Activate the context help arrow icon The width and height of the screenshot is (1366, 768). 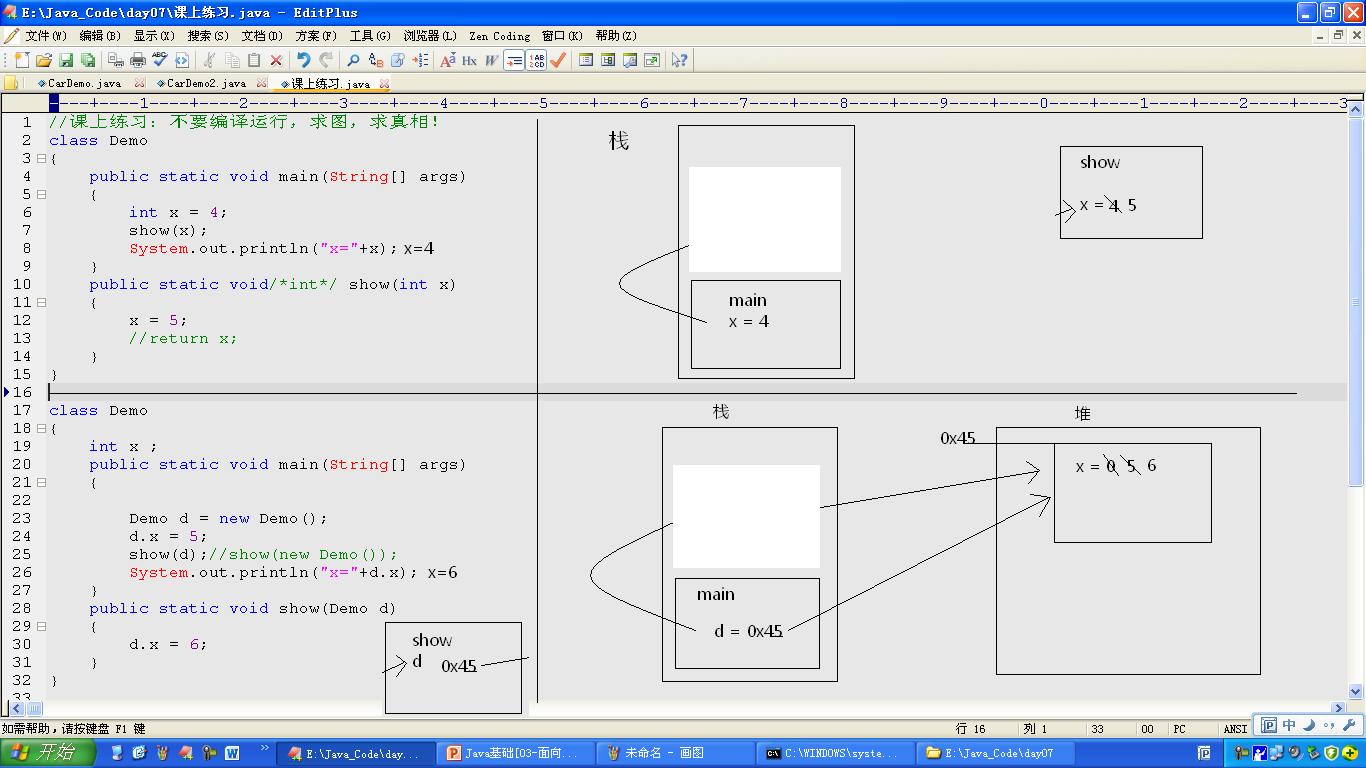680,60
